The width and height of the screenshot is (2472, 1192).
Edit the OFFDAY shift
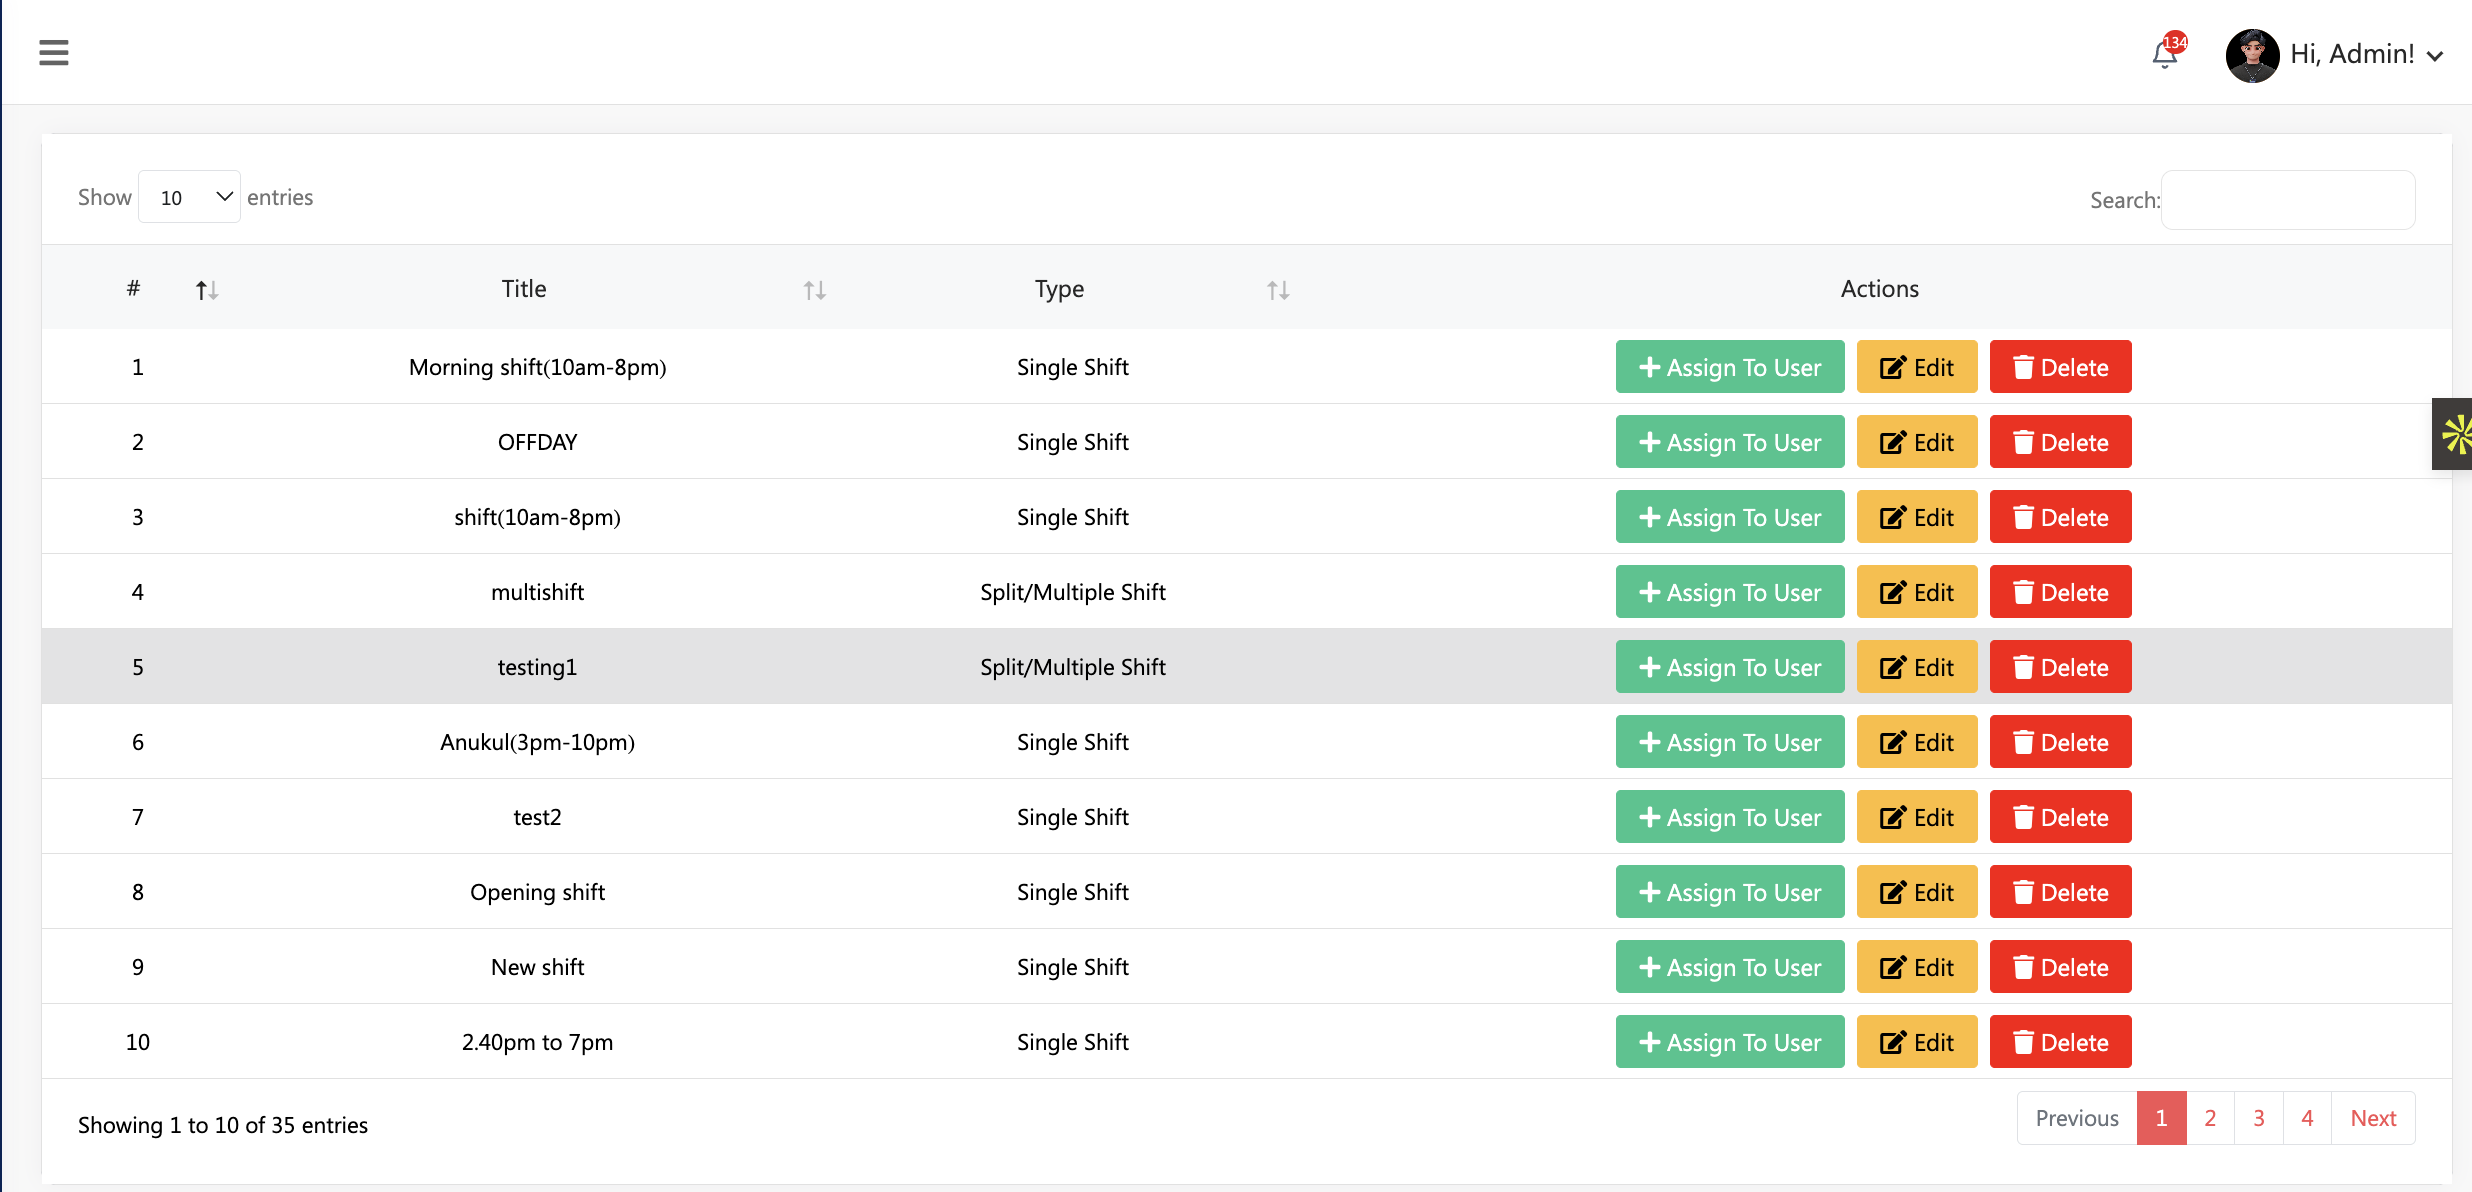coord(1916,442)
